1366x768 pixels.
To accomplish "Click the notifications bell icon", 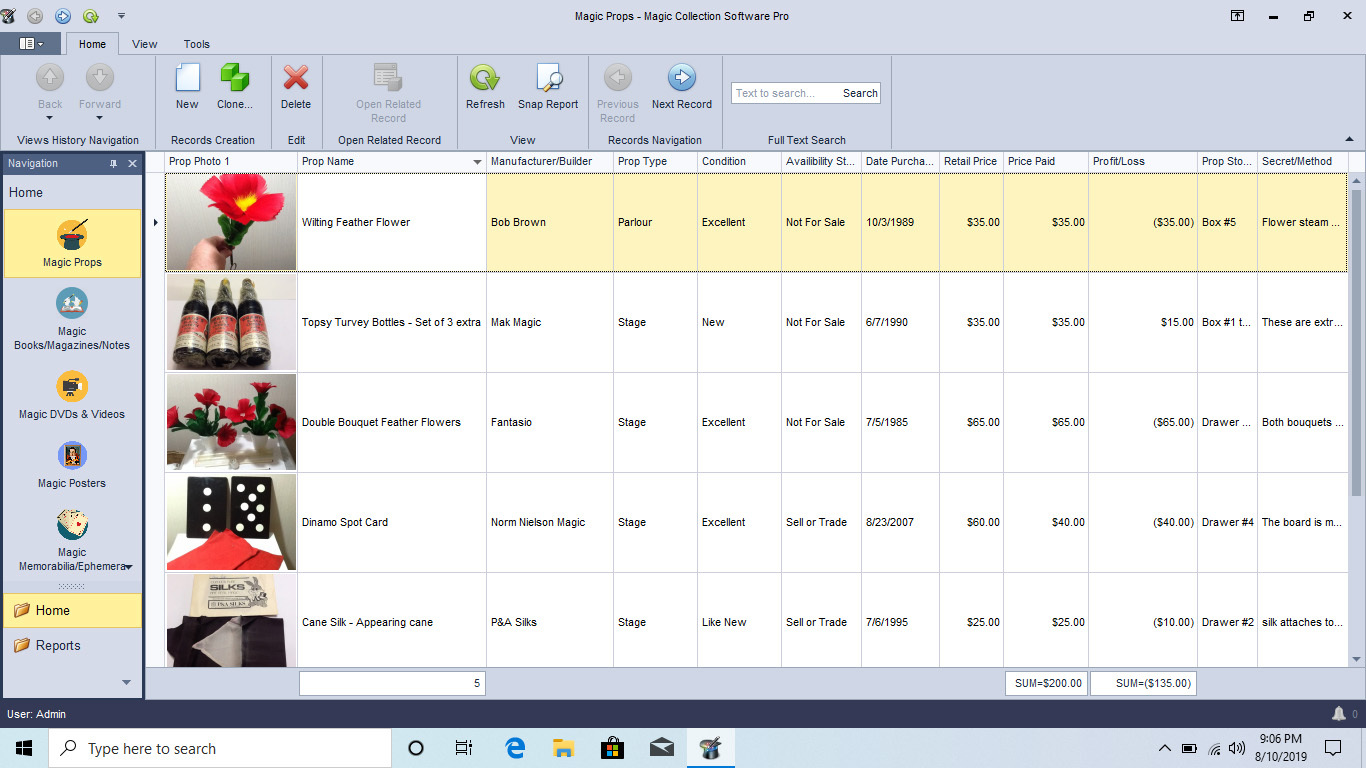I will point(1339,713).
